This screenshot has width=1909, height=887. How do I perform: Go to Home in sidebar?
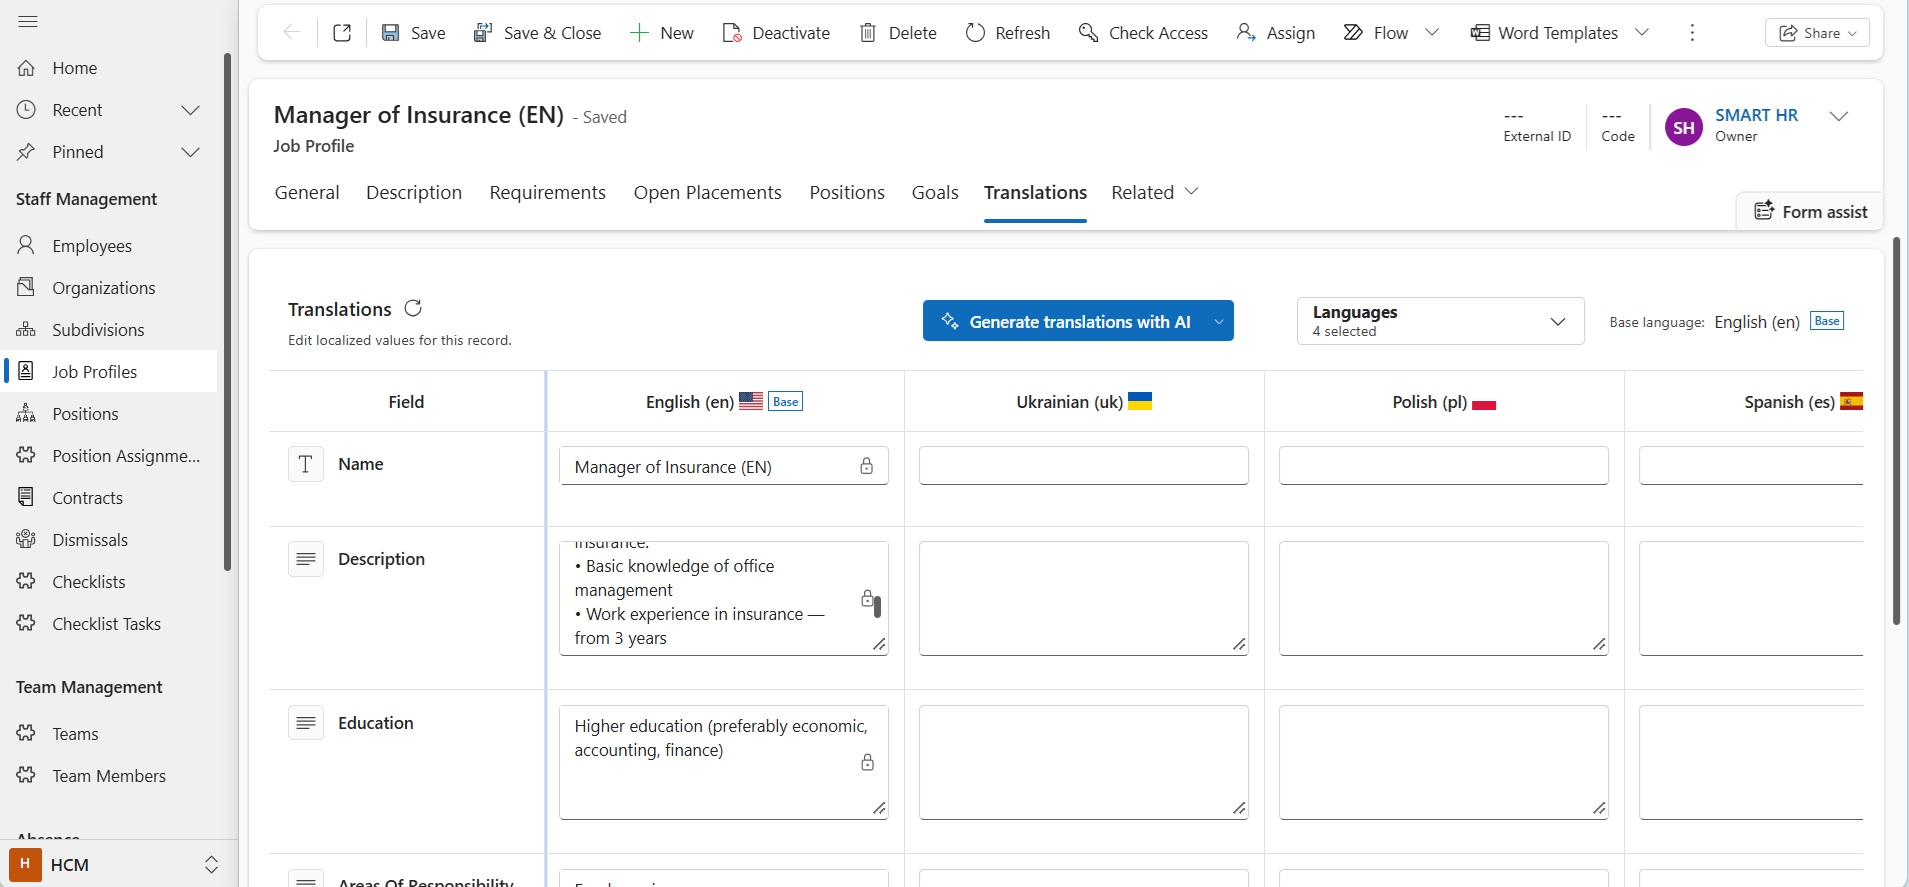110,68
